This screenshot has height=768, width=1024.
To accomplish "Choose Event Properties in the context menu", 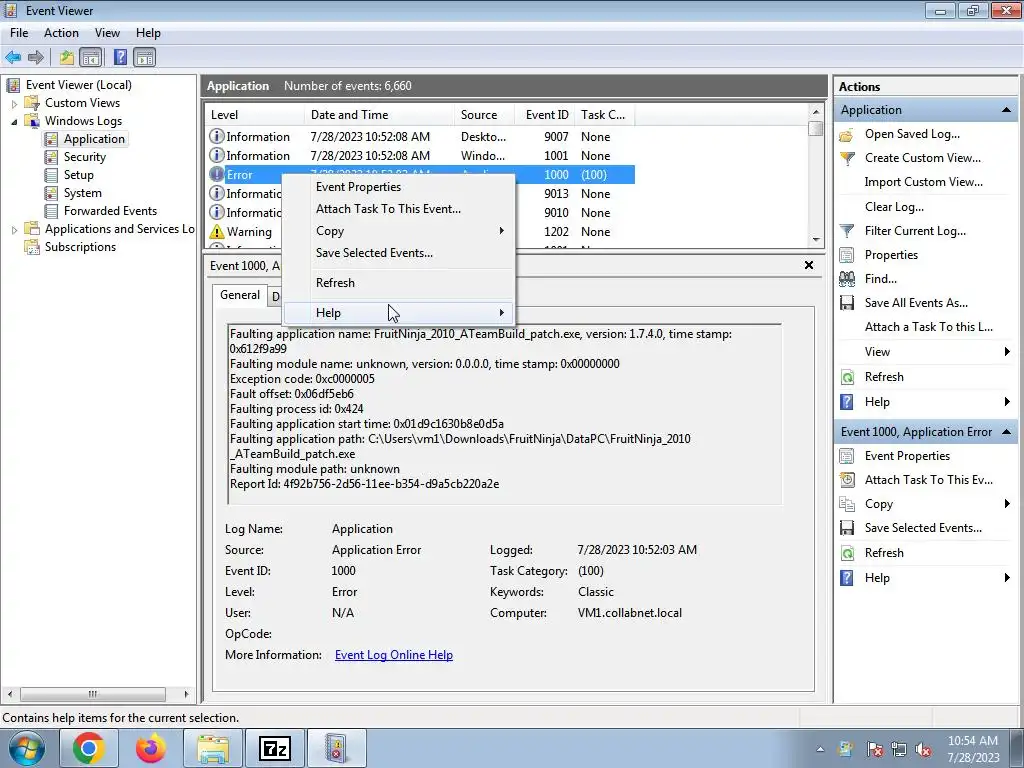I will tap(398, 187).
